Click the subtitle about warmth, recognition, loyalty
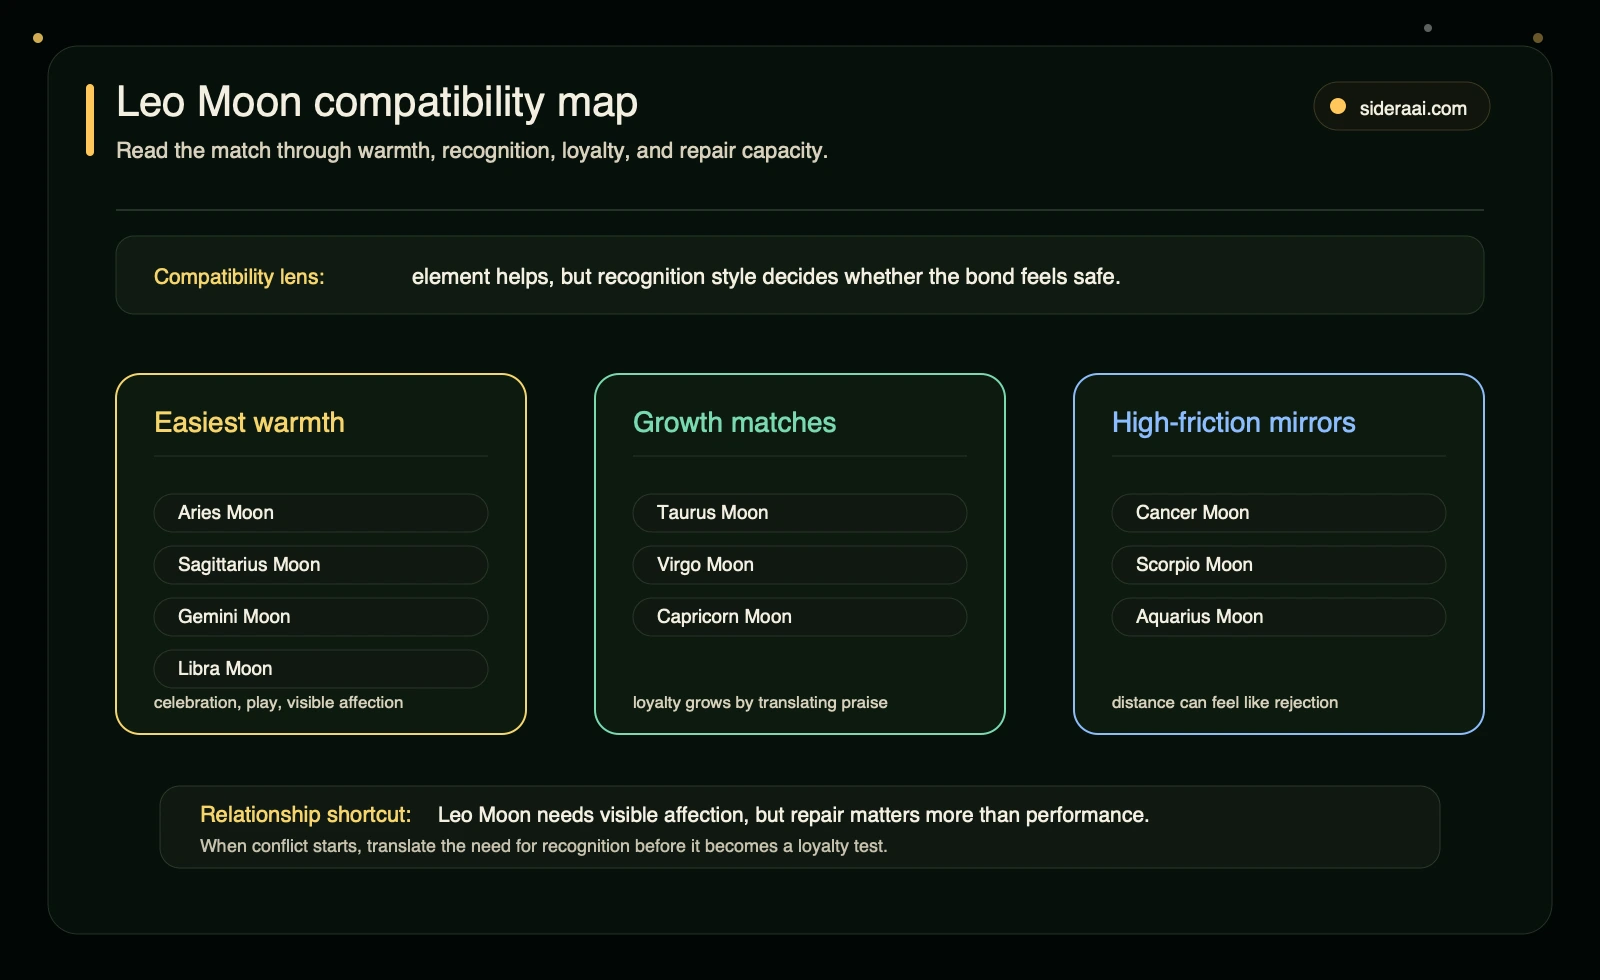 pyautogui.click(x=472, y=151)
